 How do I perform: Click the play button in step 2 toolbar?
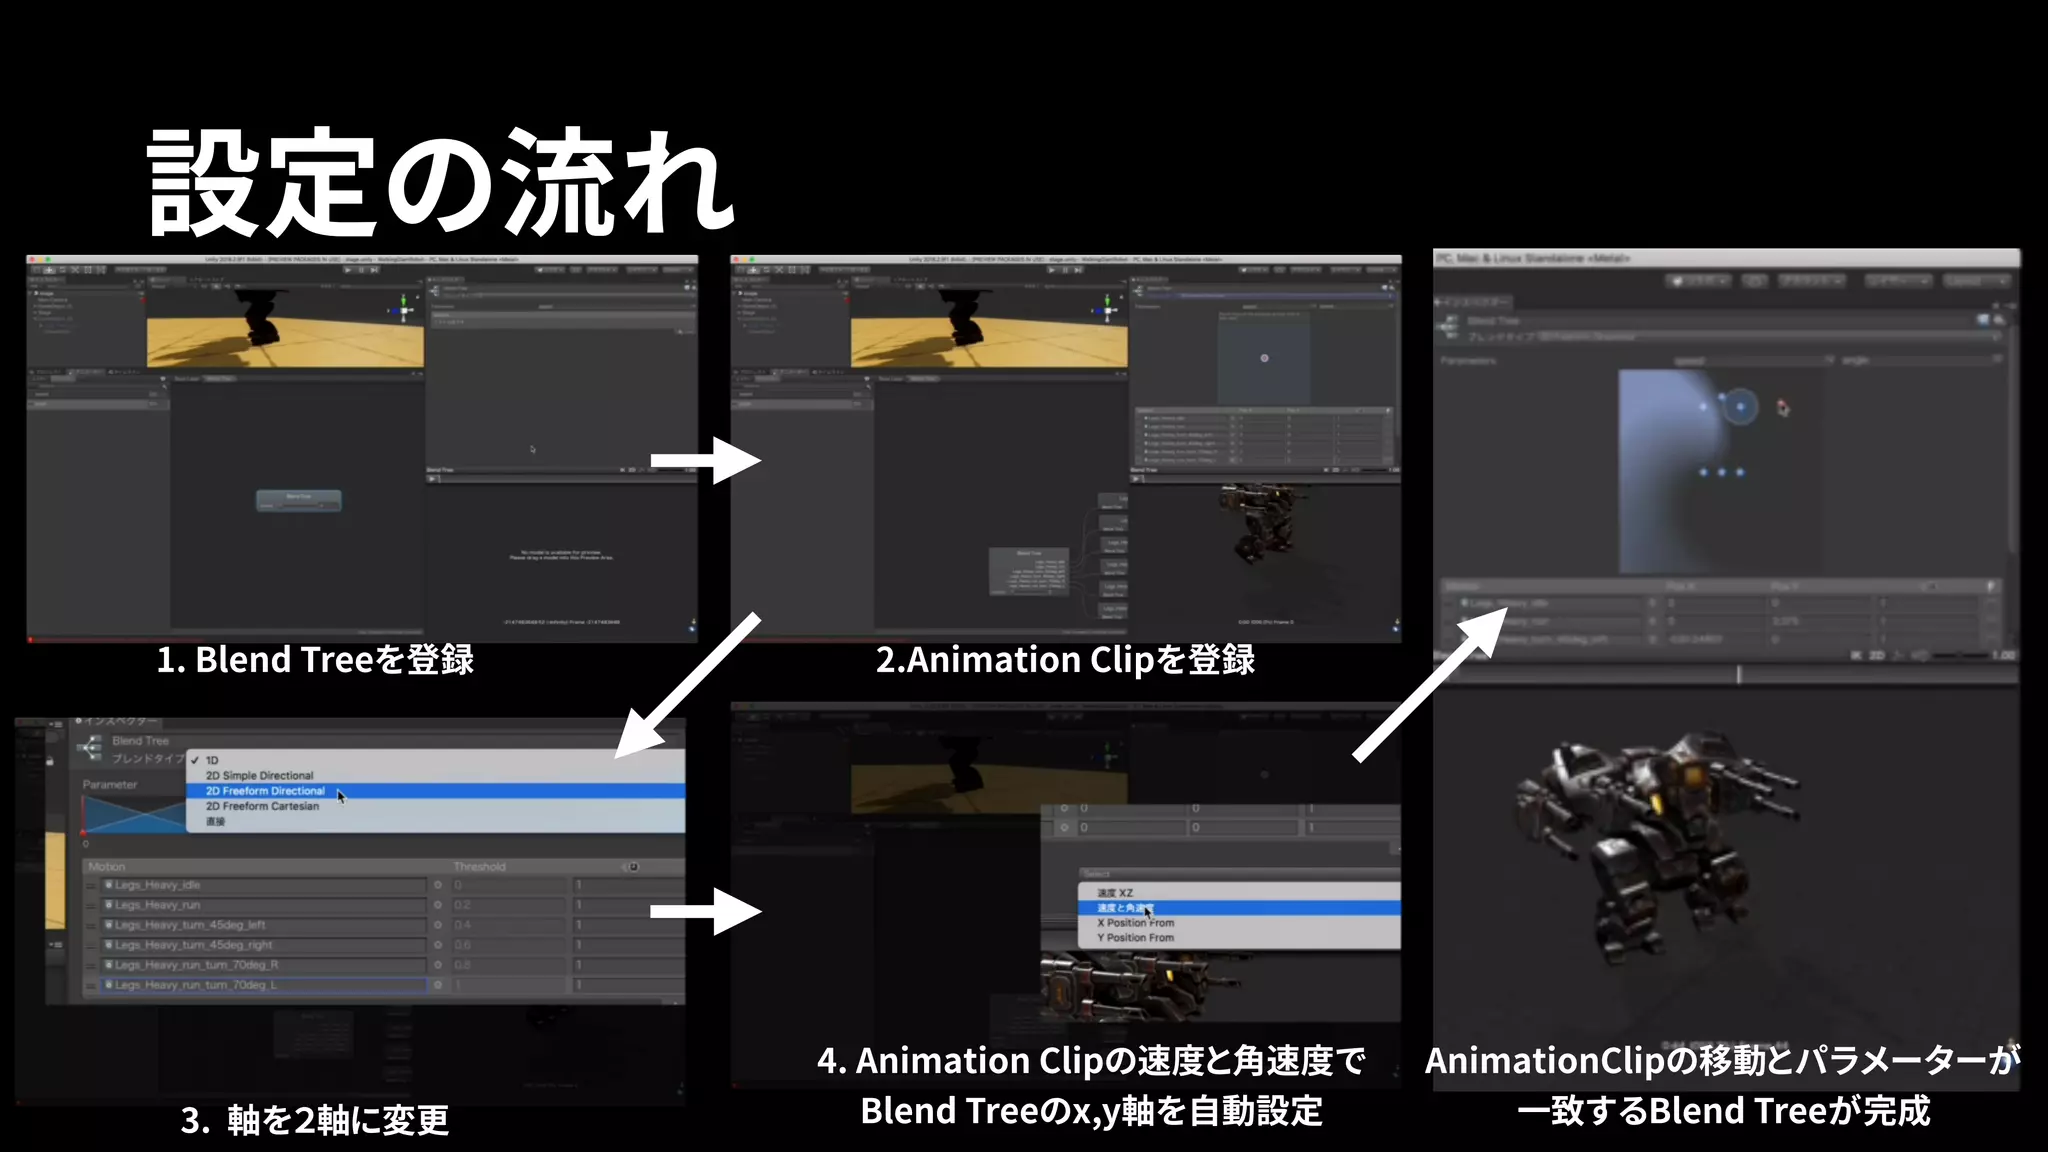point(1053,270)
